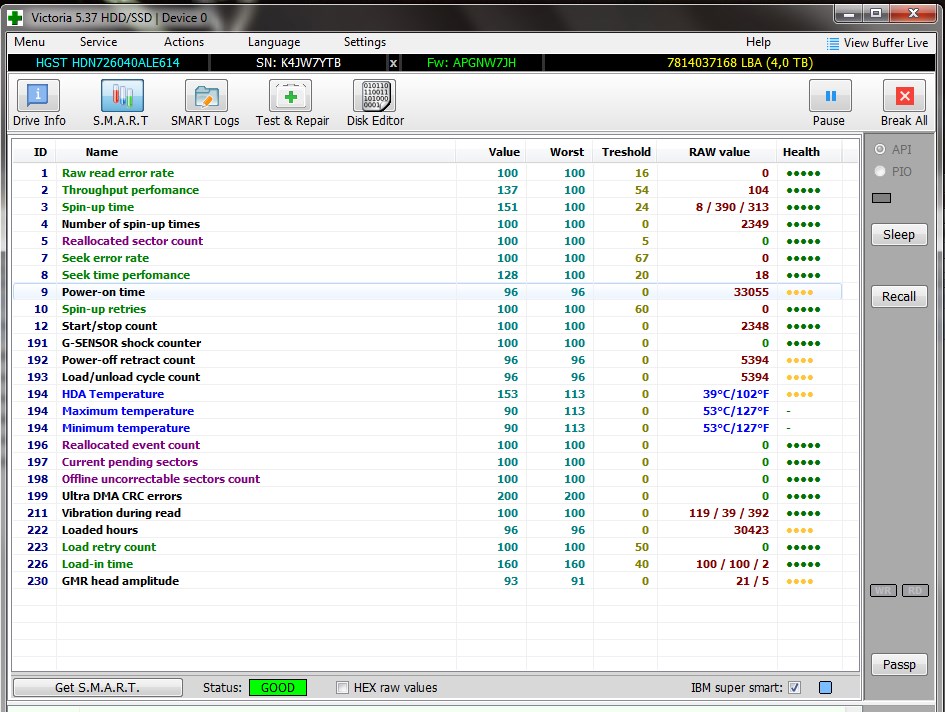
Task: Open the Menu menu
Action: (x=30, y=42)
